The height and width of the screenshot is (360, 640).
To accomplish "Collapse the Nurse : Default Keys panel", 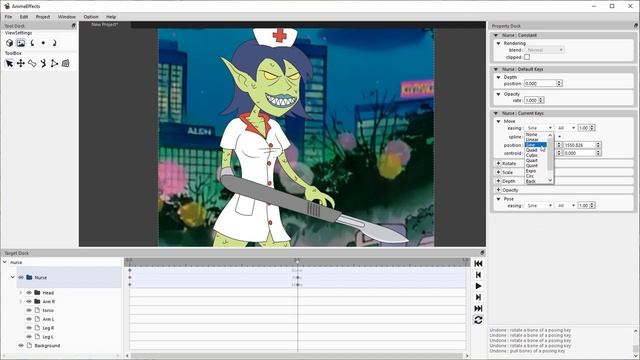I will coord(496,69).
